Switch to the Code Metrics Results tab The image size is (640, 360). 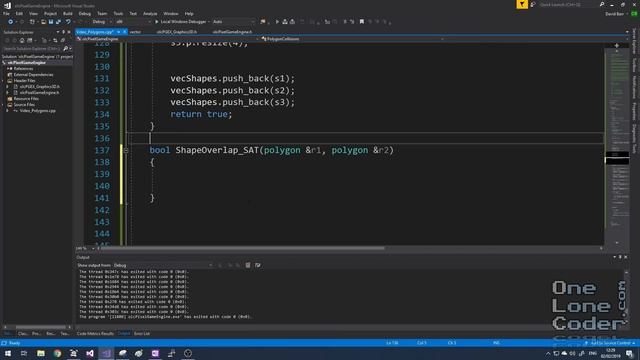[95, 334]
